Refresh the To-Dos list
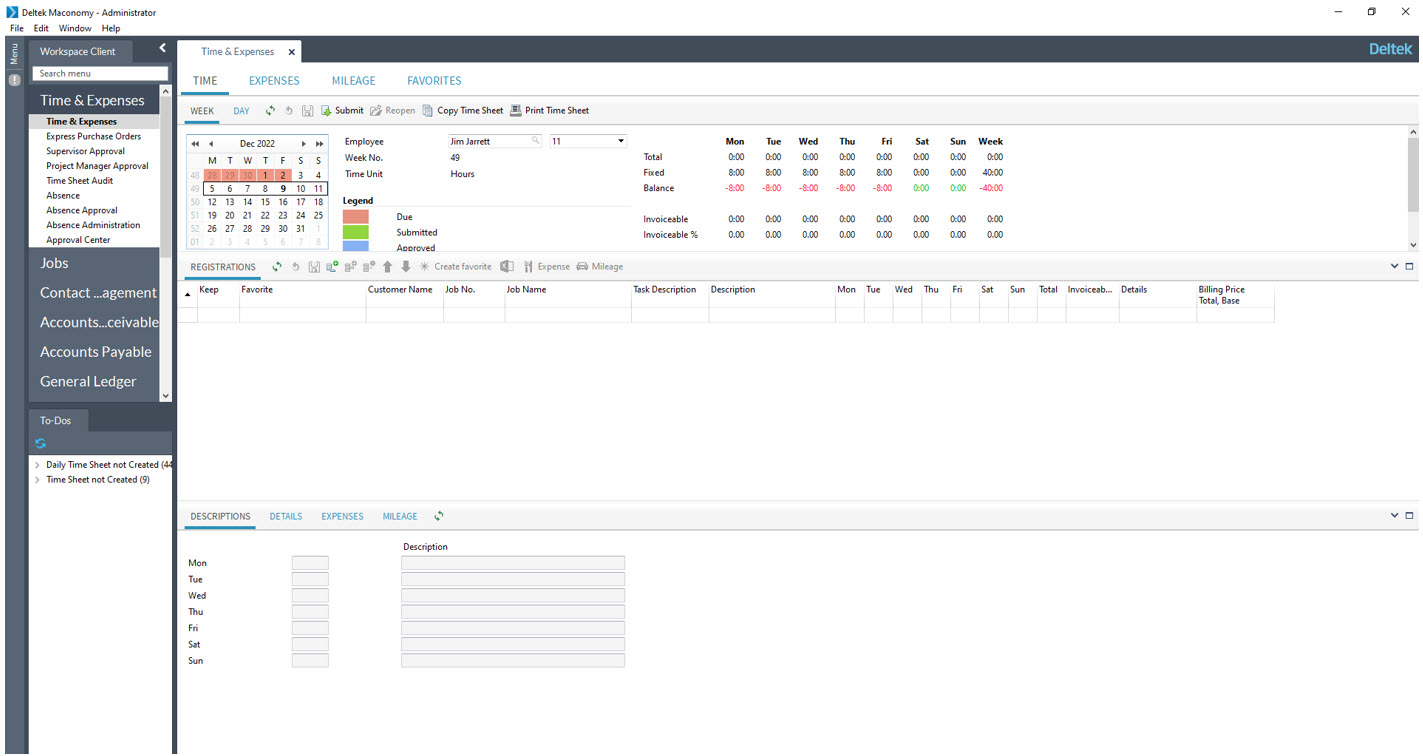1423x756 pixels. 40,443
